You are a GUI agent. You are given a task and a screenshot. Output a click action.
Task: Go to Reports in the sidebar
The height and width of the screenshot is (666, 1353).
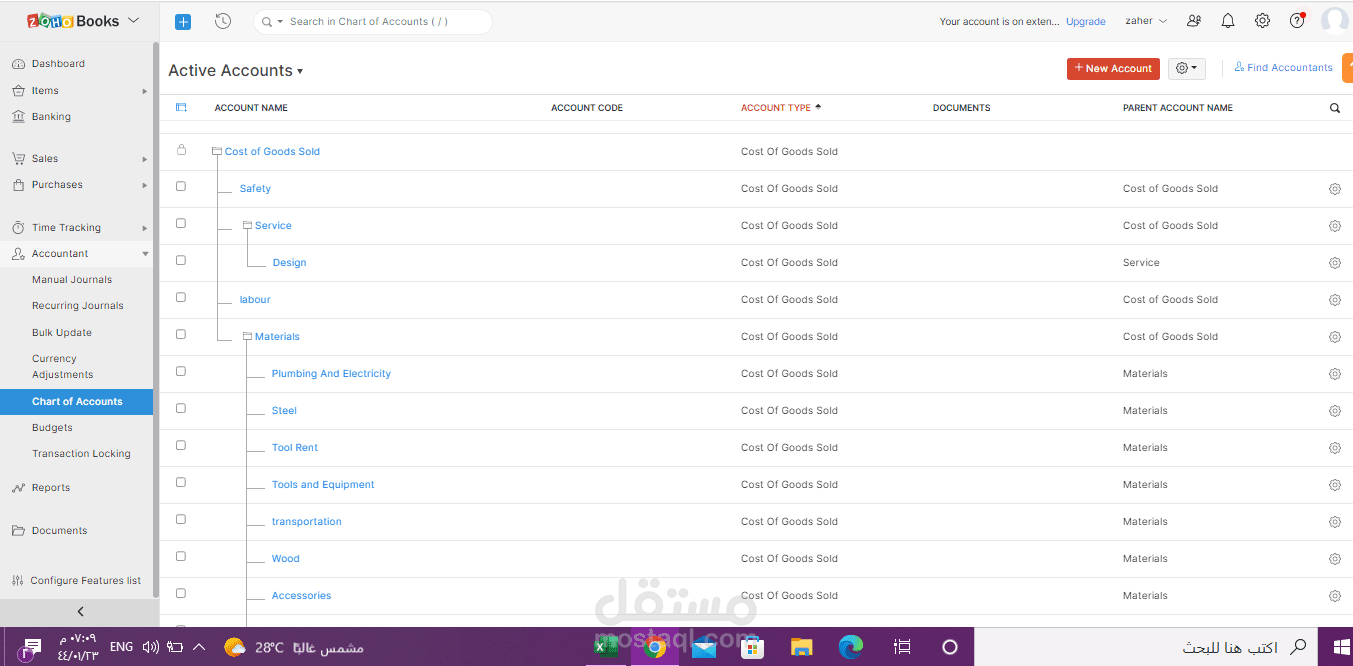coord(51,488)
